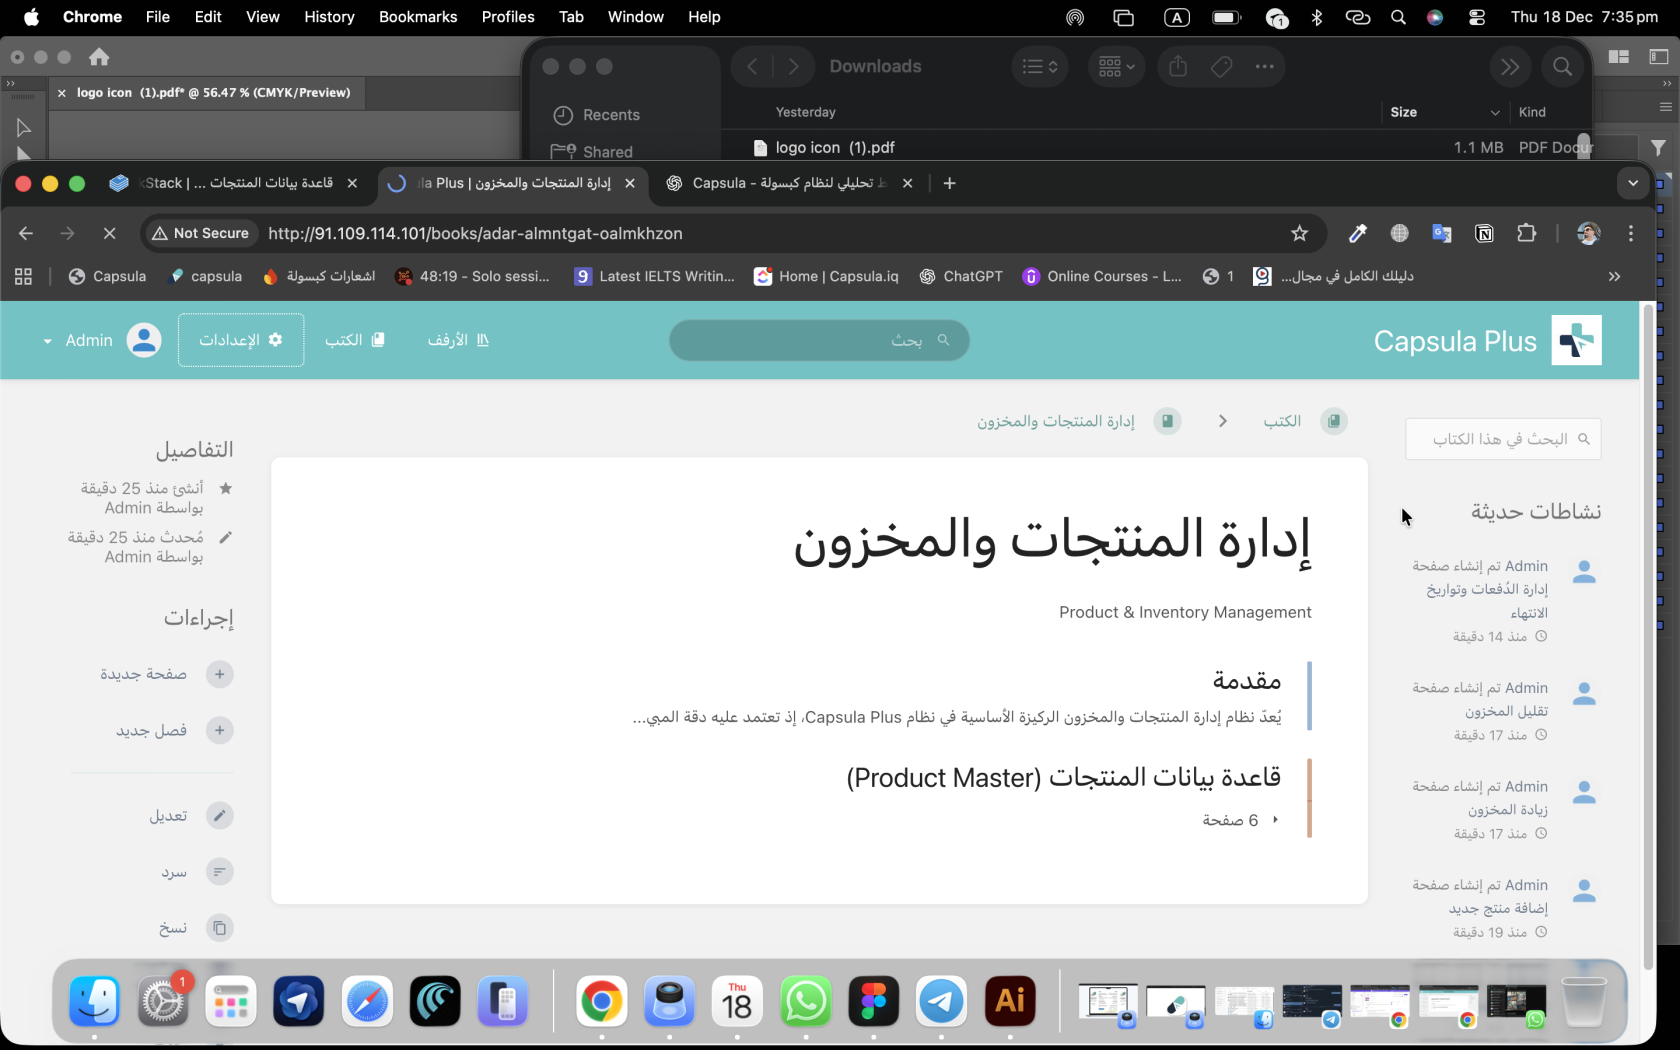The height and width of the screenshot is (1050, 1680).
Task: Open the History menu in menu bar
Action: (329, 17)
